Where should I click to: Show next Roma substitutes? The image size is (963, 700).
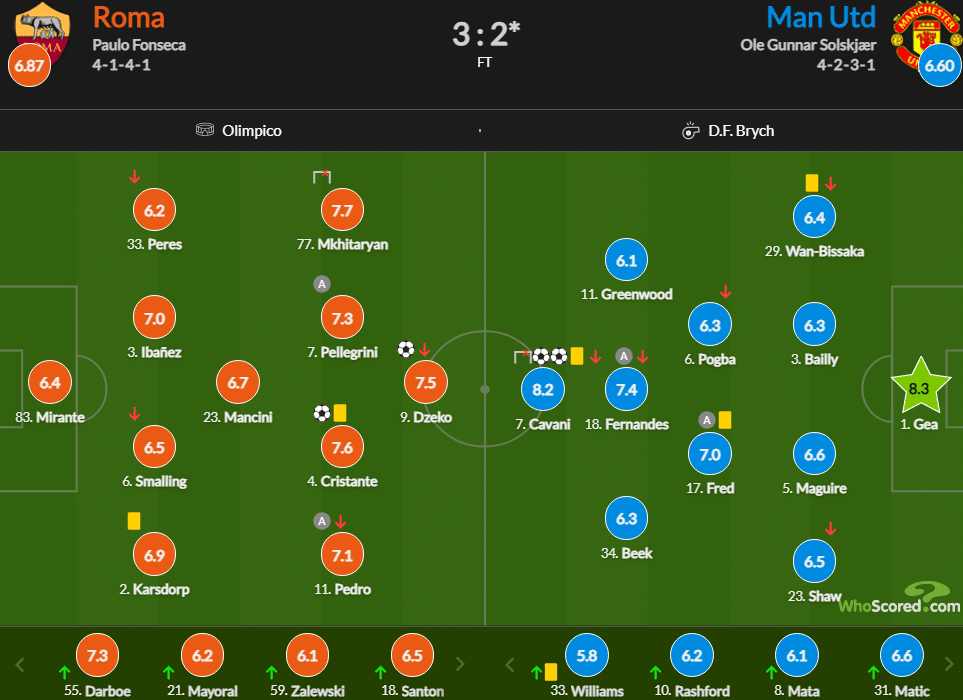click(x=460, y=664)
